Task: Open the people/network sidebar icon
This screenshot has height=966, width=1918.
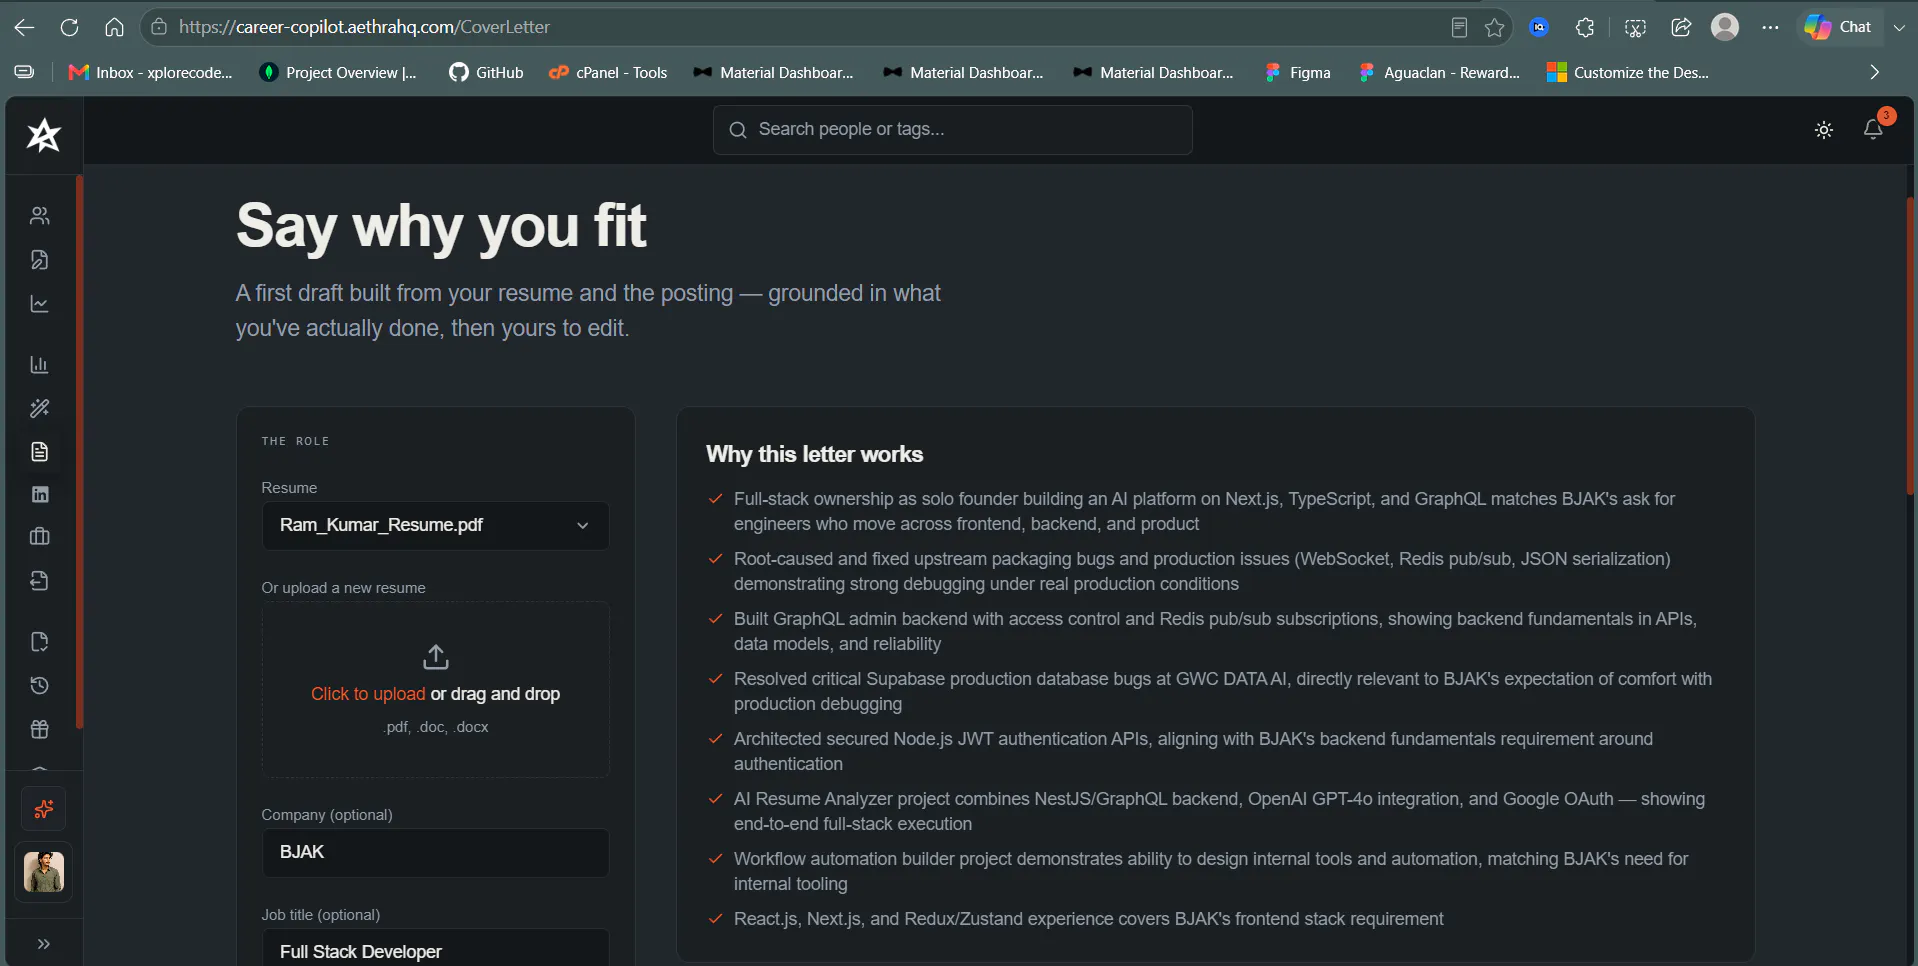Action: tap(40, 216)
